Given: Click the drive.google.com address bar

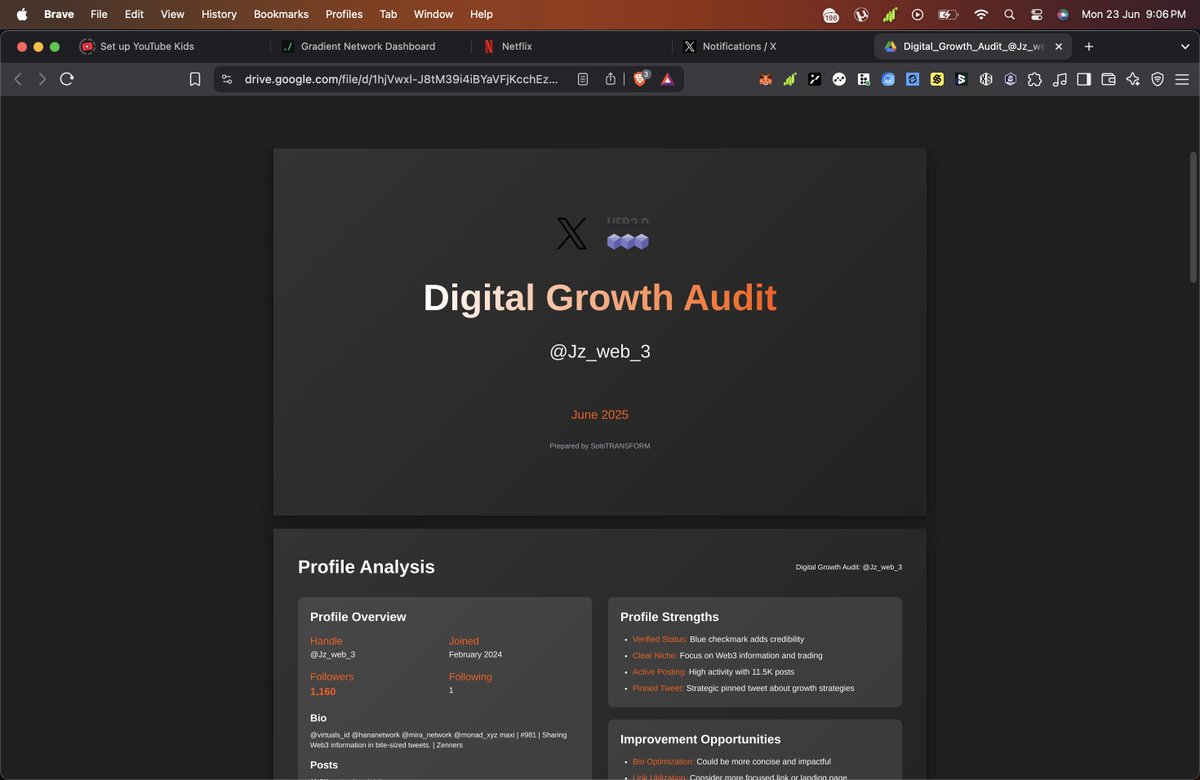Looking at the screenshot, I should 401,79.
